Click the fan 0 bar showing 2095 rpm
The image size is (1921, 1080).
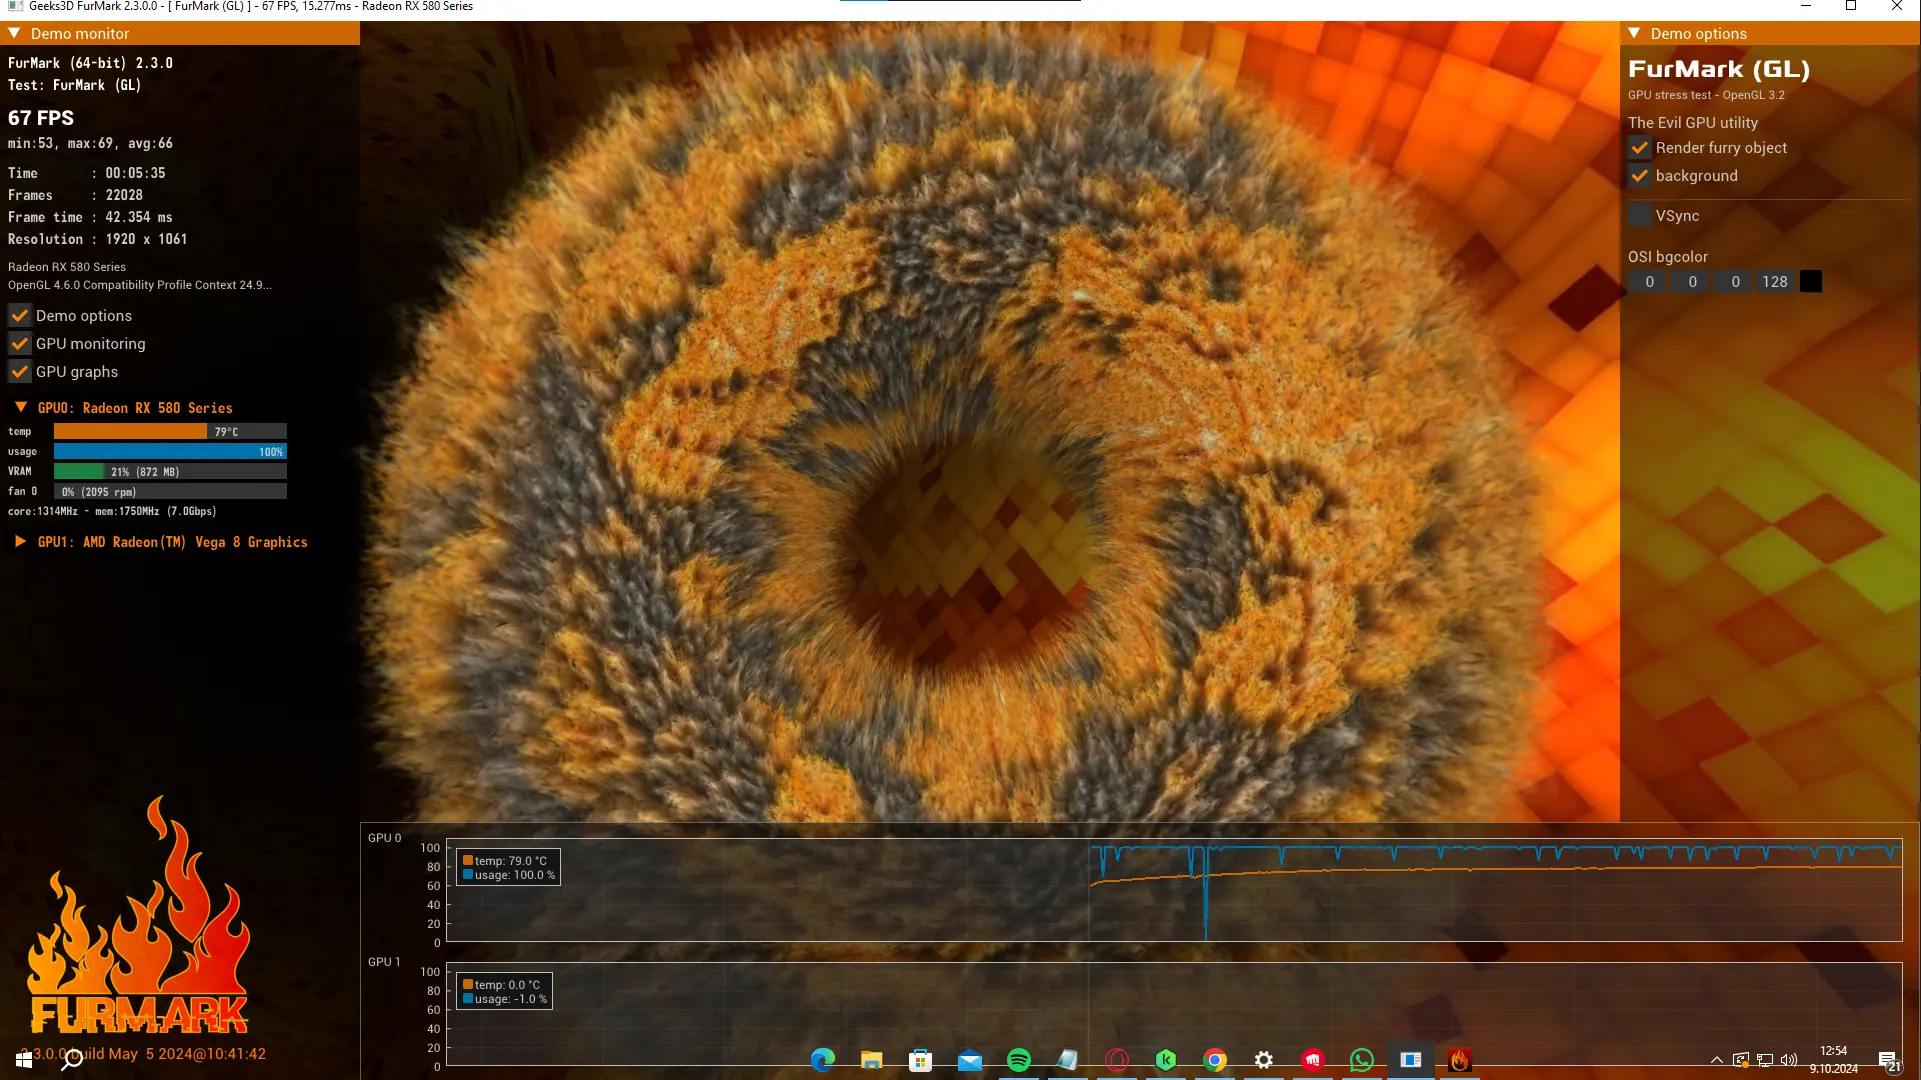170,492
